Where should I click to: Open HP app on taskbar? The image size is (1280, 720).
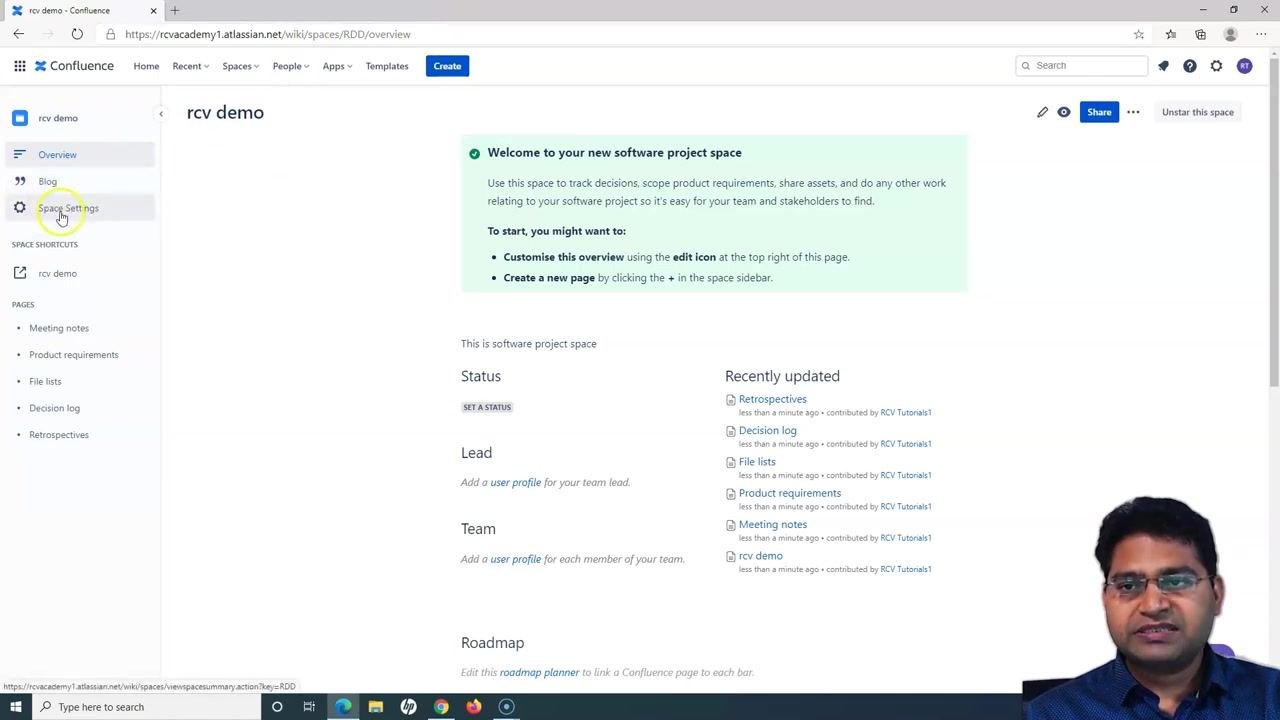coord(408,707)
